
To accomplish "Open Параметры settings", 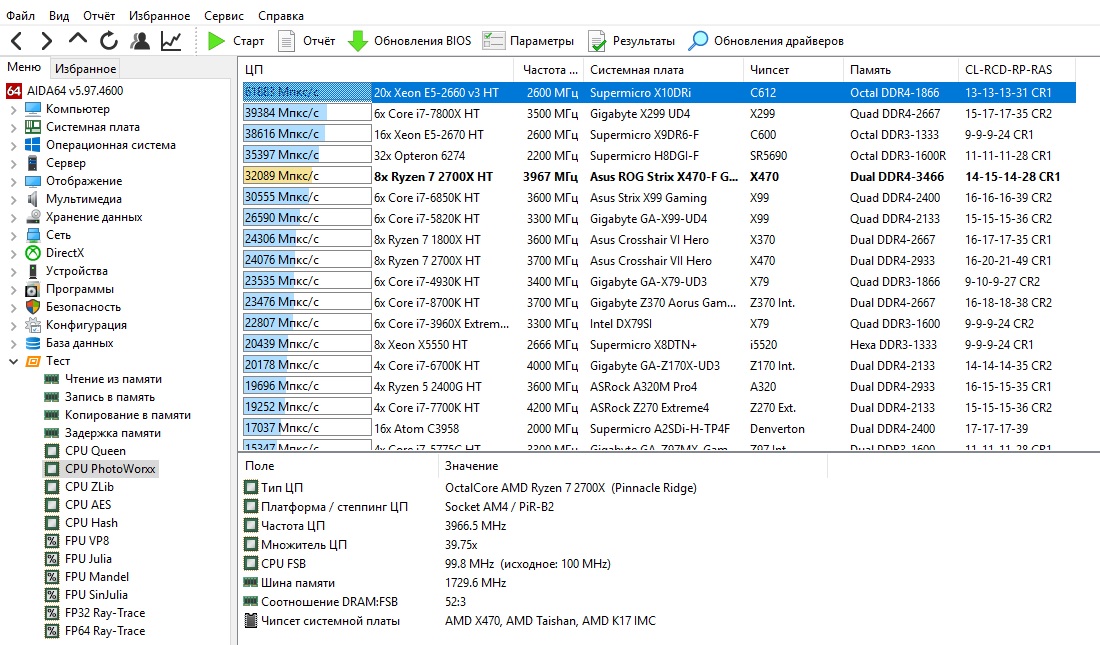I will point(528,41).
